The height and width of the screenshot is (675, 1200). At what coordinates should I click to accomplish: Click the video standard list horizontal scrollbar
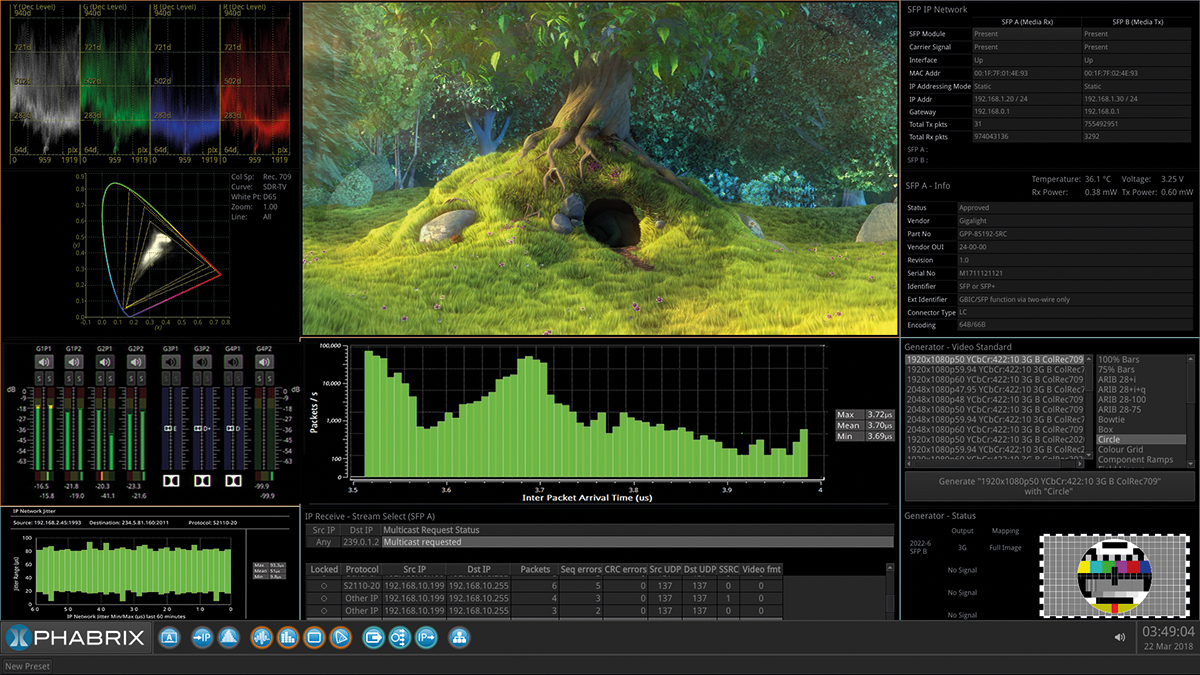pyautogui.click(x=995, y=465)
